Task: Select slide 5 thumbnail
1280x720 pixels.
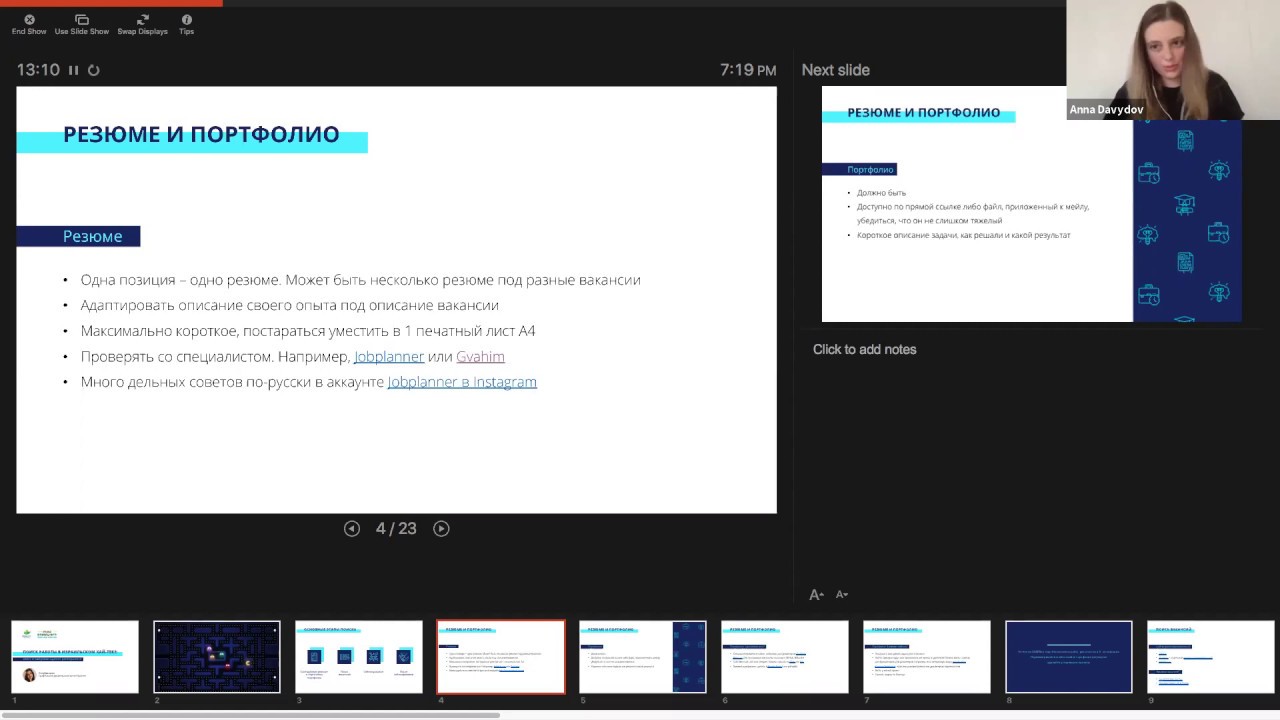Action: coord(643,657)
